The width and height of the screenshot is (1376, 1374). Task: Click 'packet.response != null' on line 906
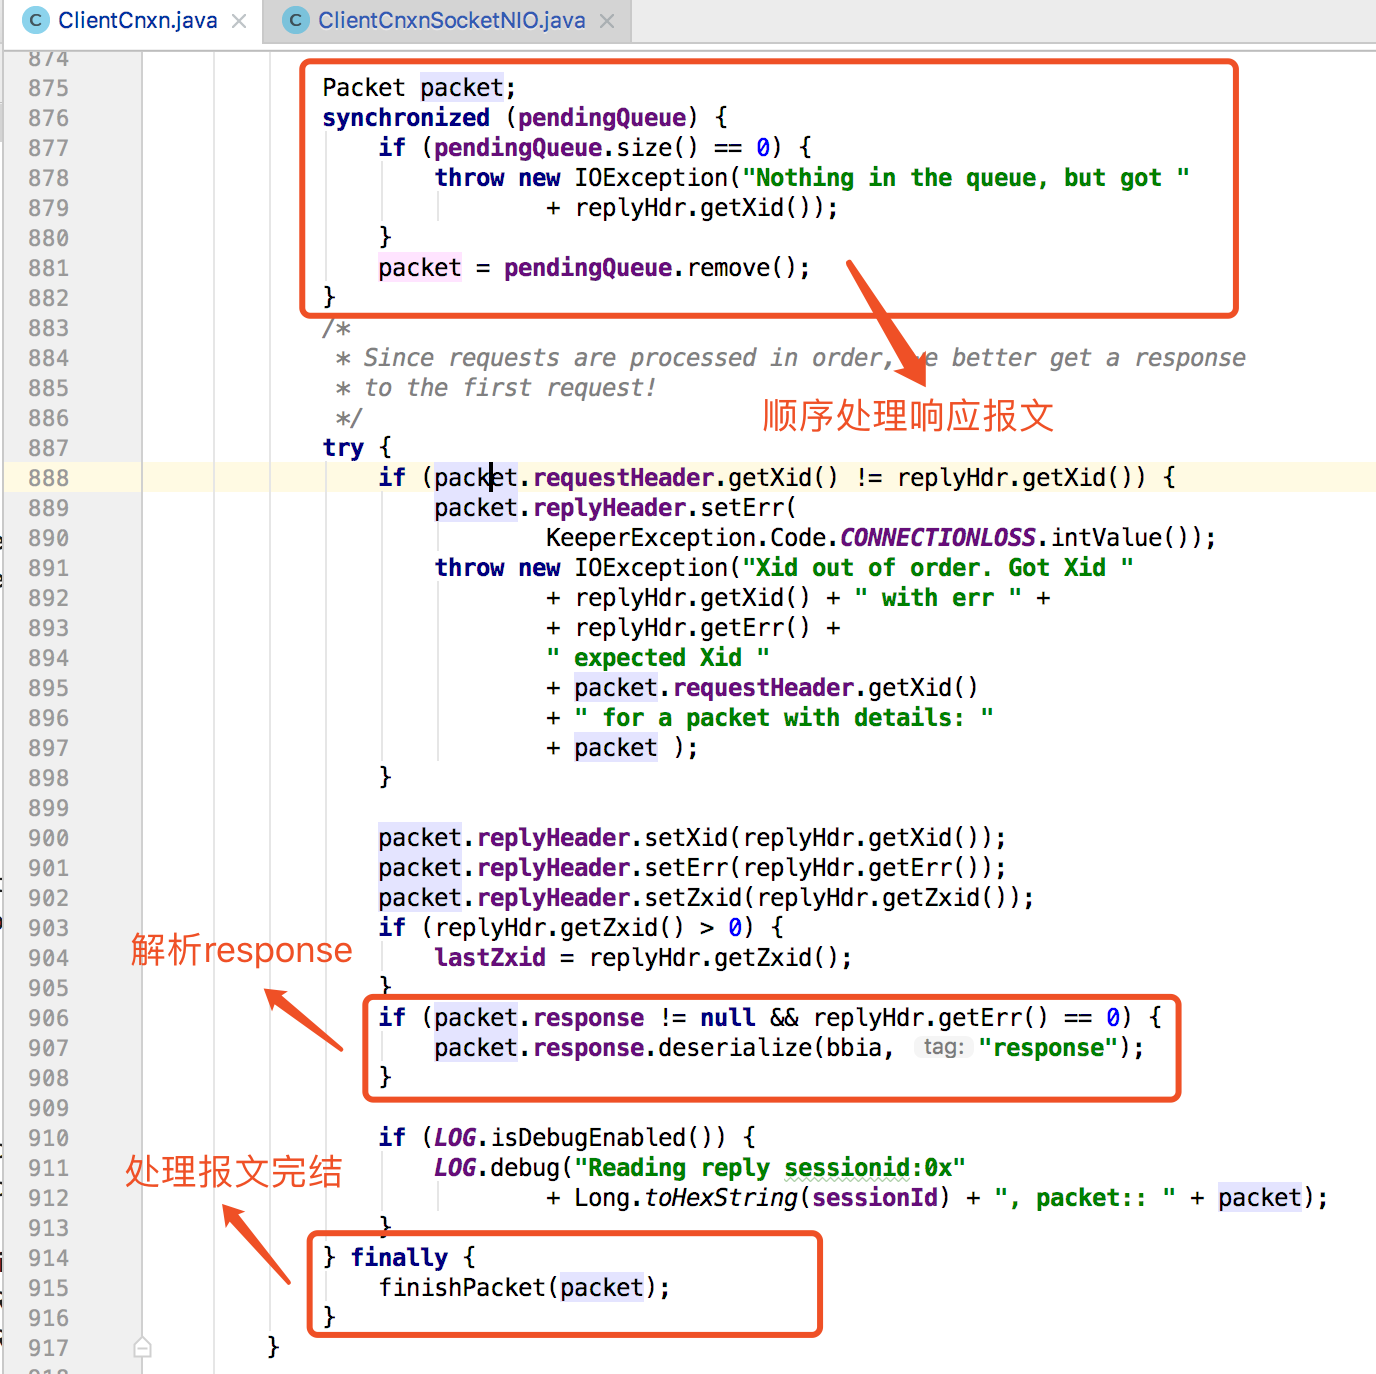[594, 1018]
